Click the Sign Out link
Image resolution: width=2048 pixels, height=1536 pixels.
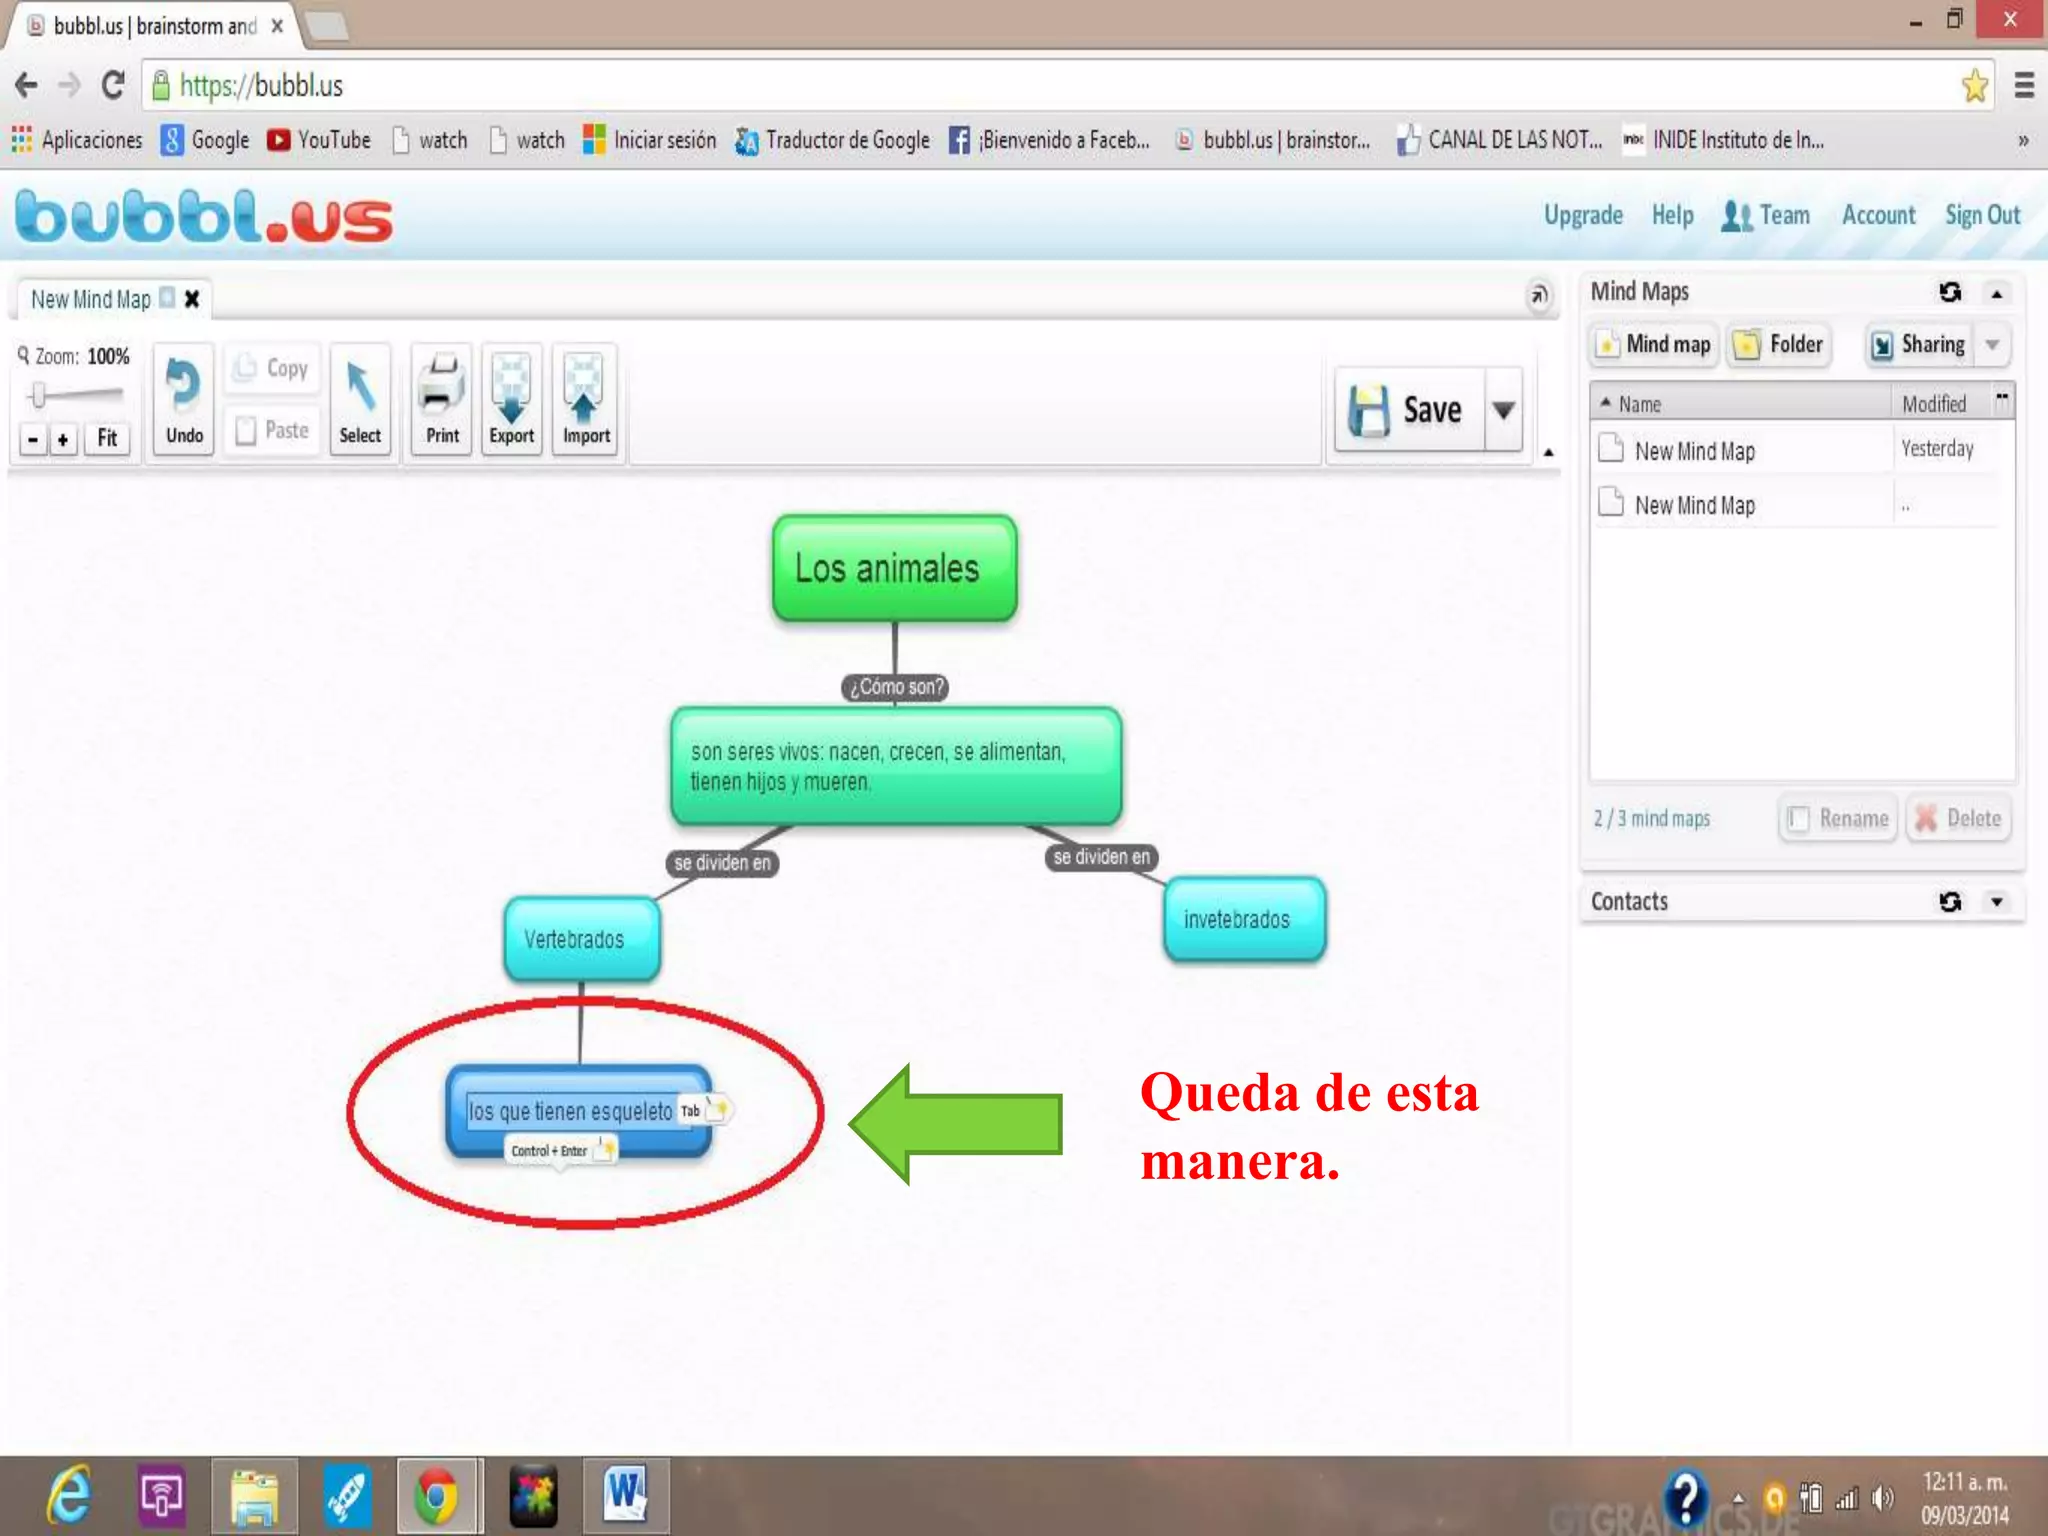click(x=1982, y=215)
